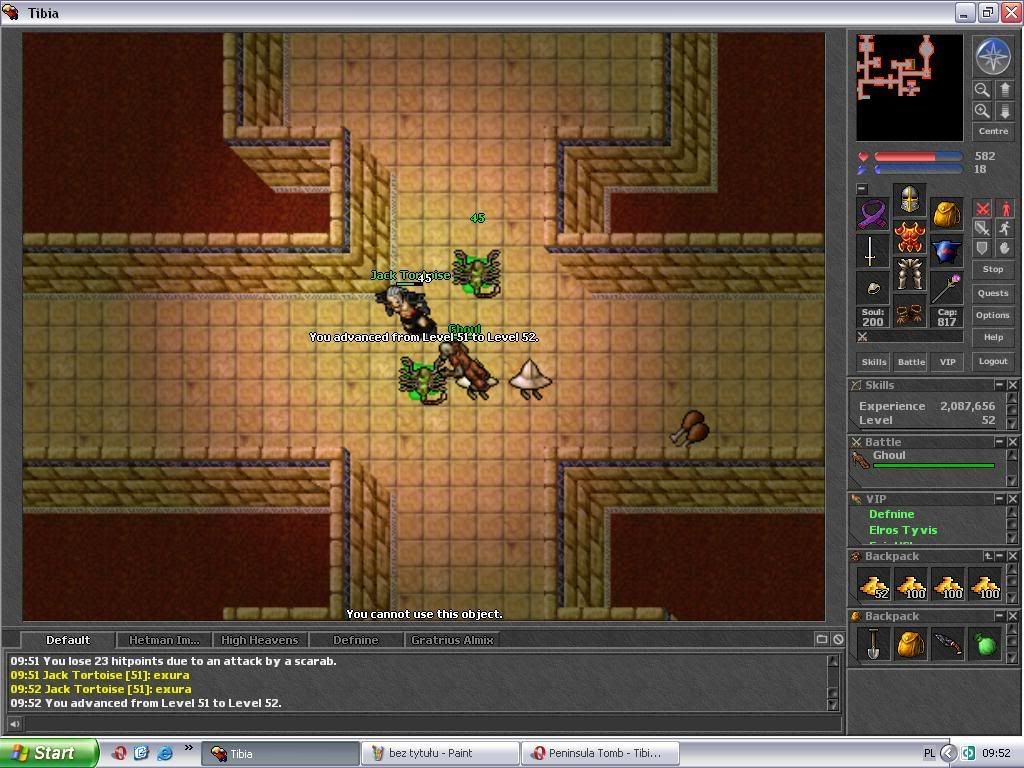Move minimap down one floor
This screenshot has height=768, width=1024.
tap(1004, 111)
